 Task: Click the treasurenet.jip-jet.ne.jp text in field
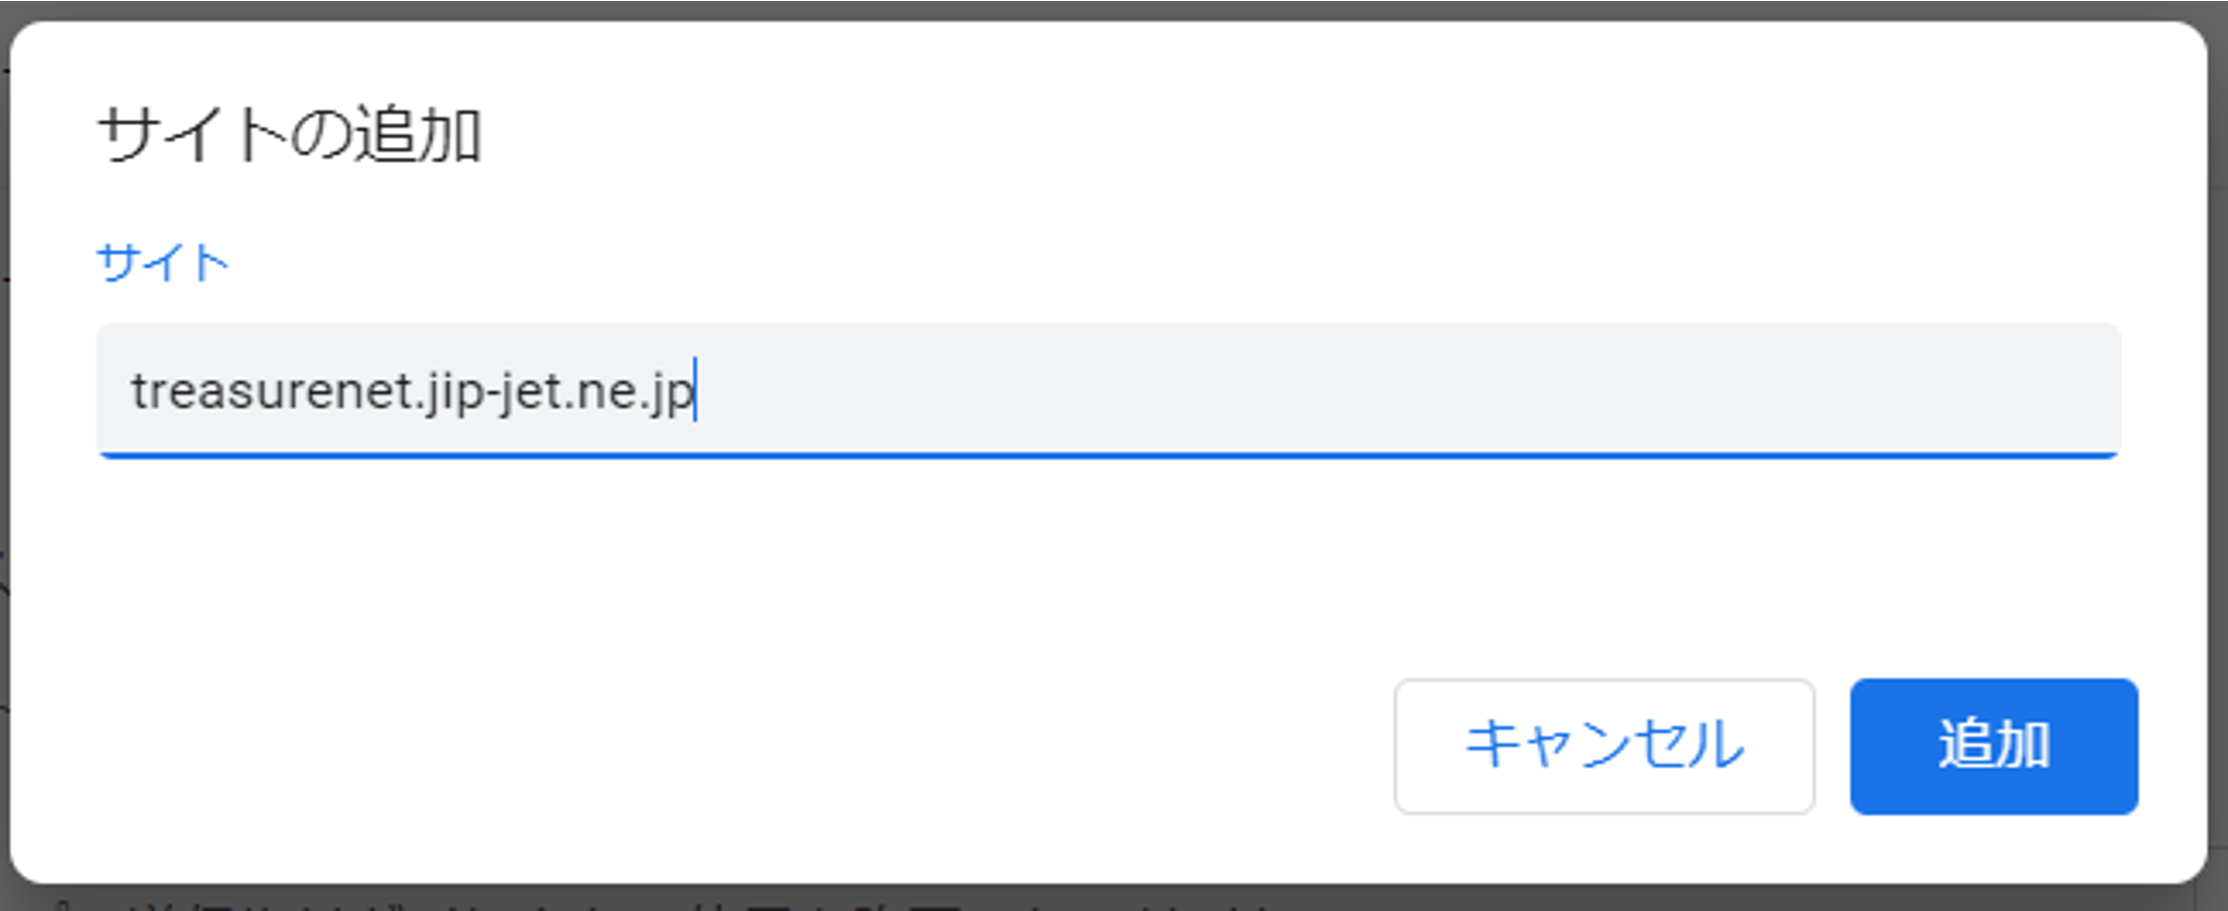[x=412, y=391]
